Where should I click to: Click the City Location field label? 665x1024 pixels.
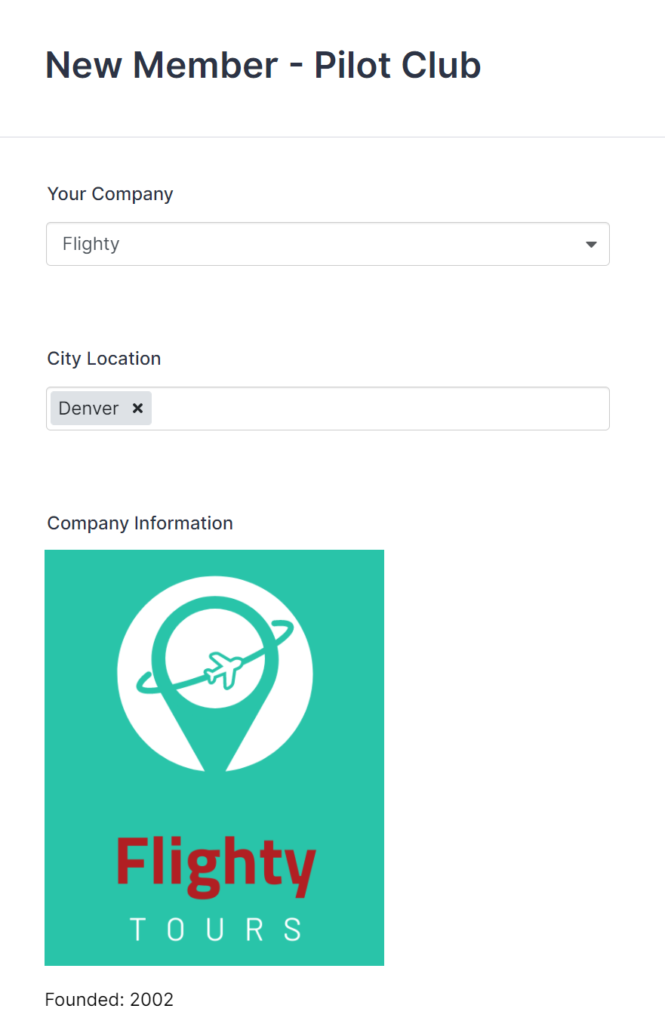(104, 358)
